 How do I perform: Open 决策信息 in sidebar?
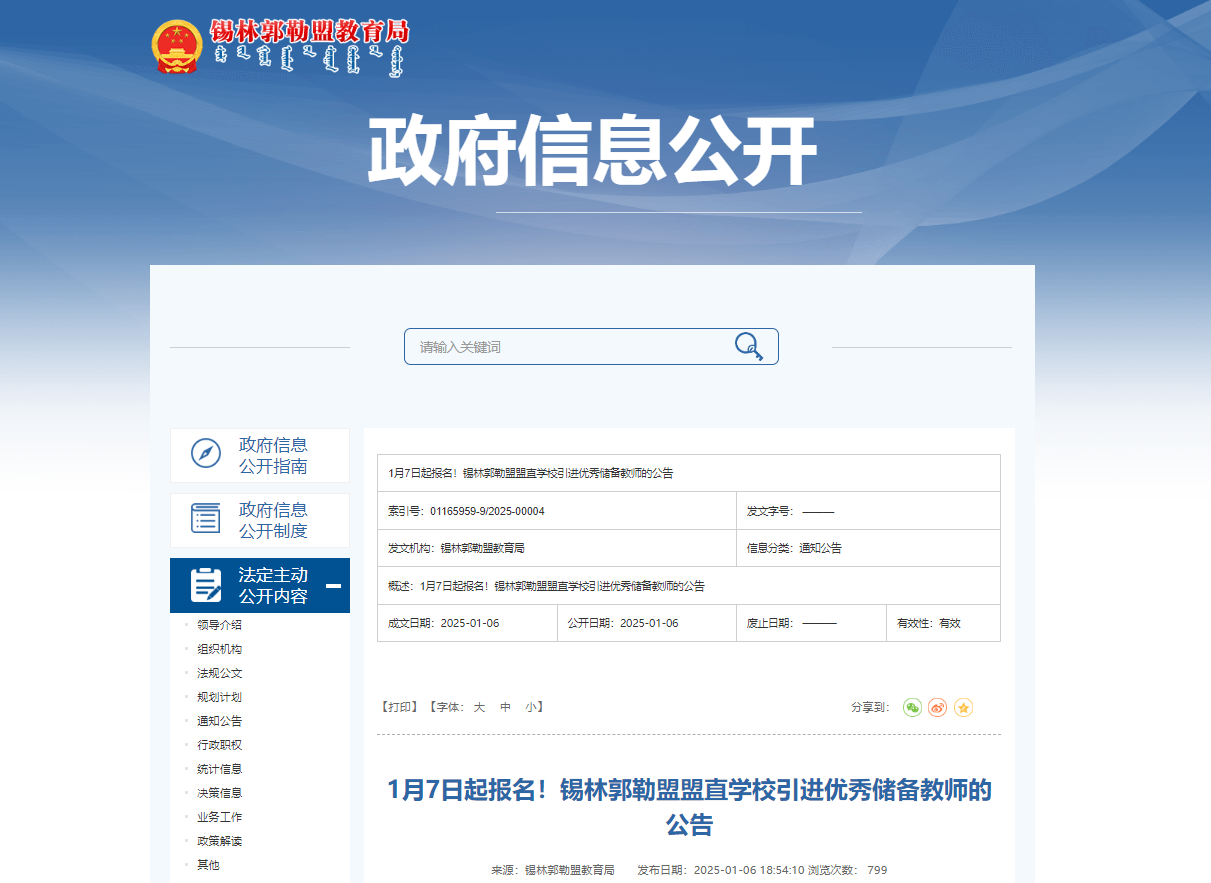219,793
